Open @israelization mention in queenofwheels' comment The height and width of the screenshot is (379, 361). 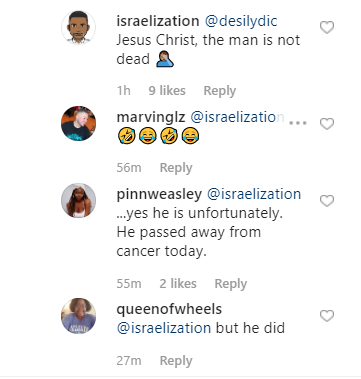[x=164, y=328]
